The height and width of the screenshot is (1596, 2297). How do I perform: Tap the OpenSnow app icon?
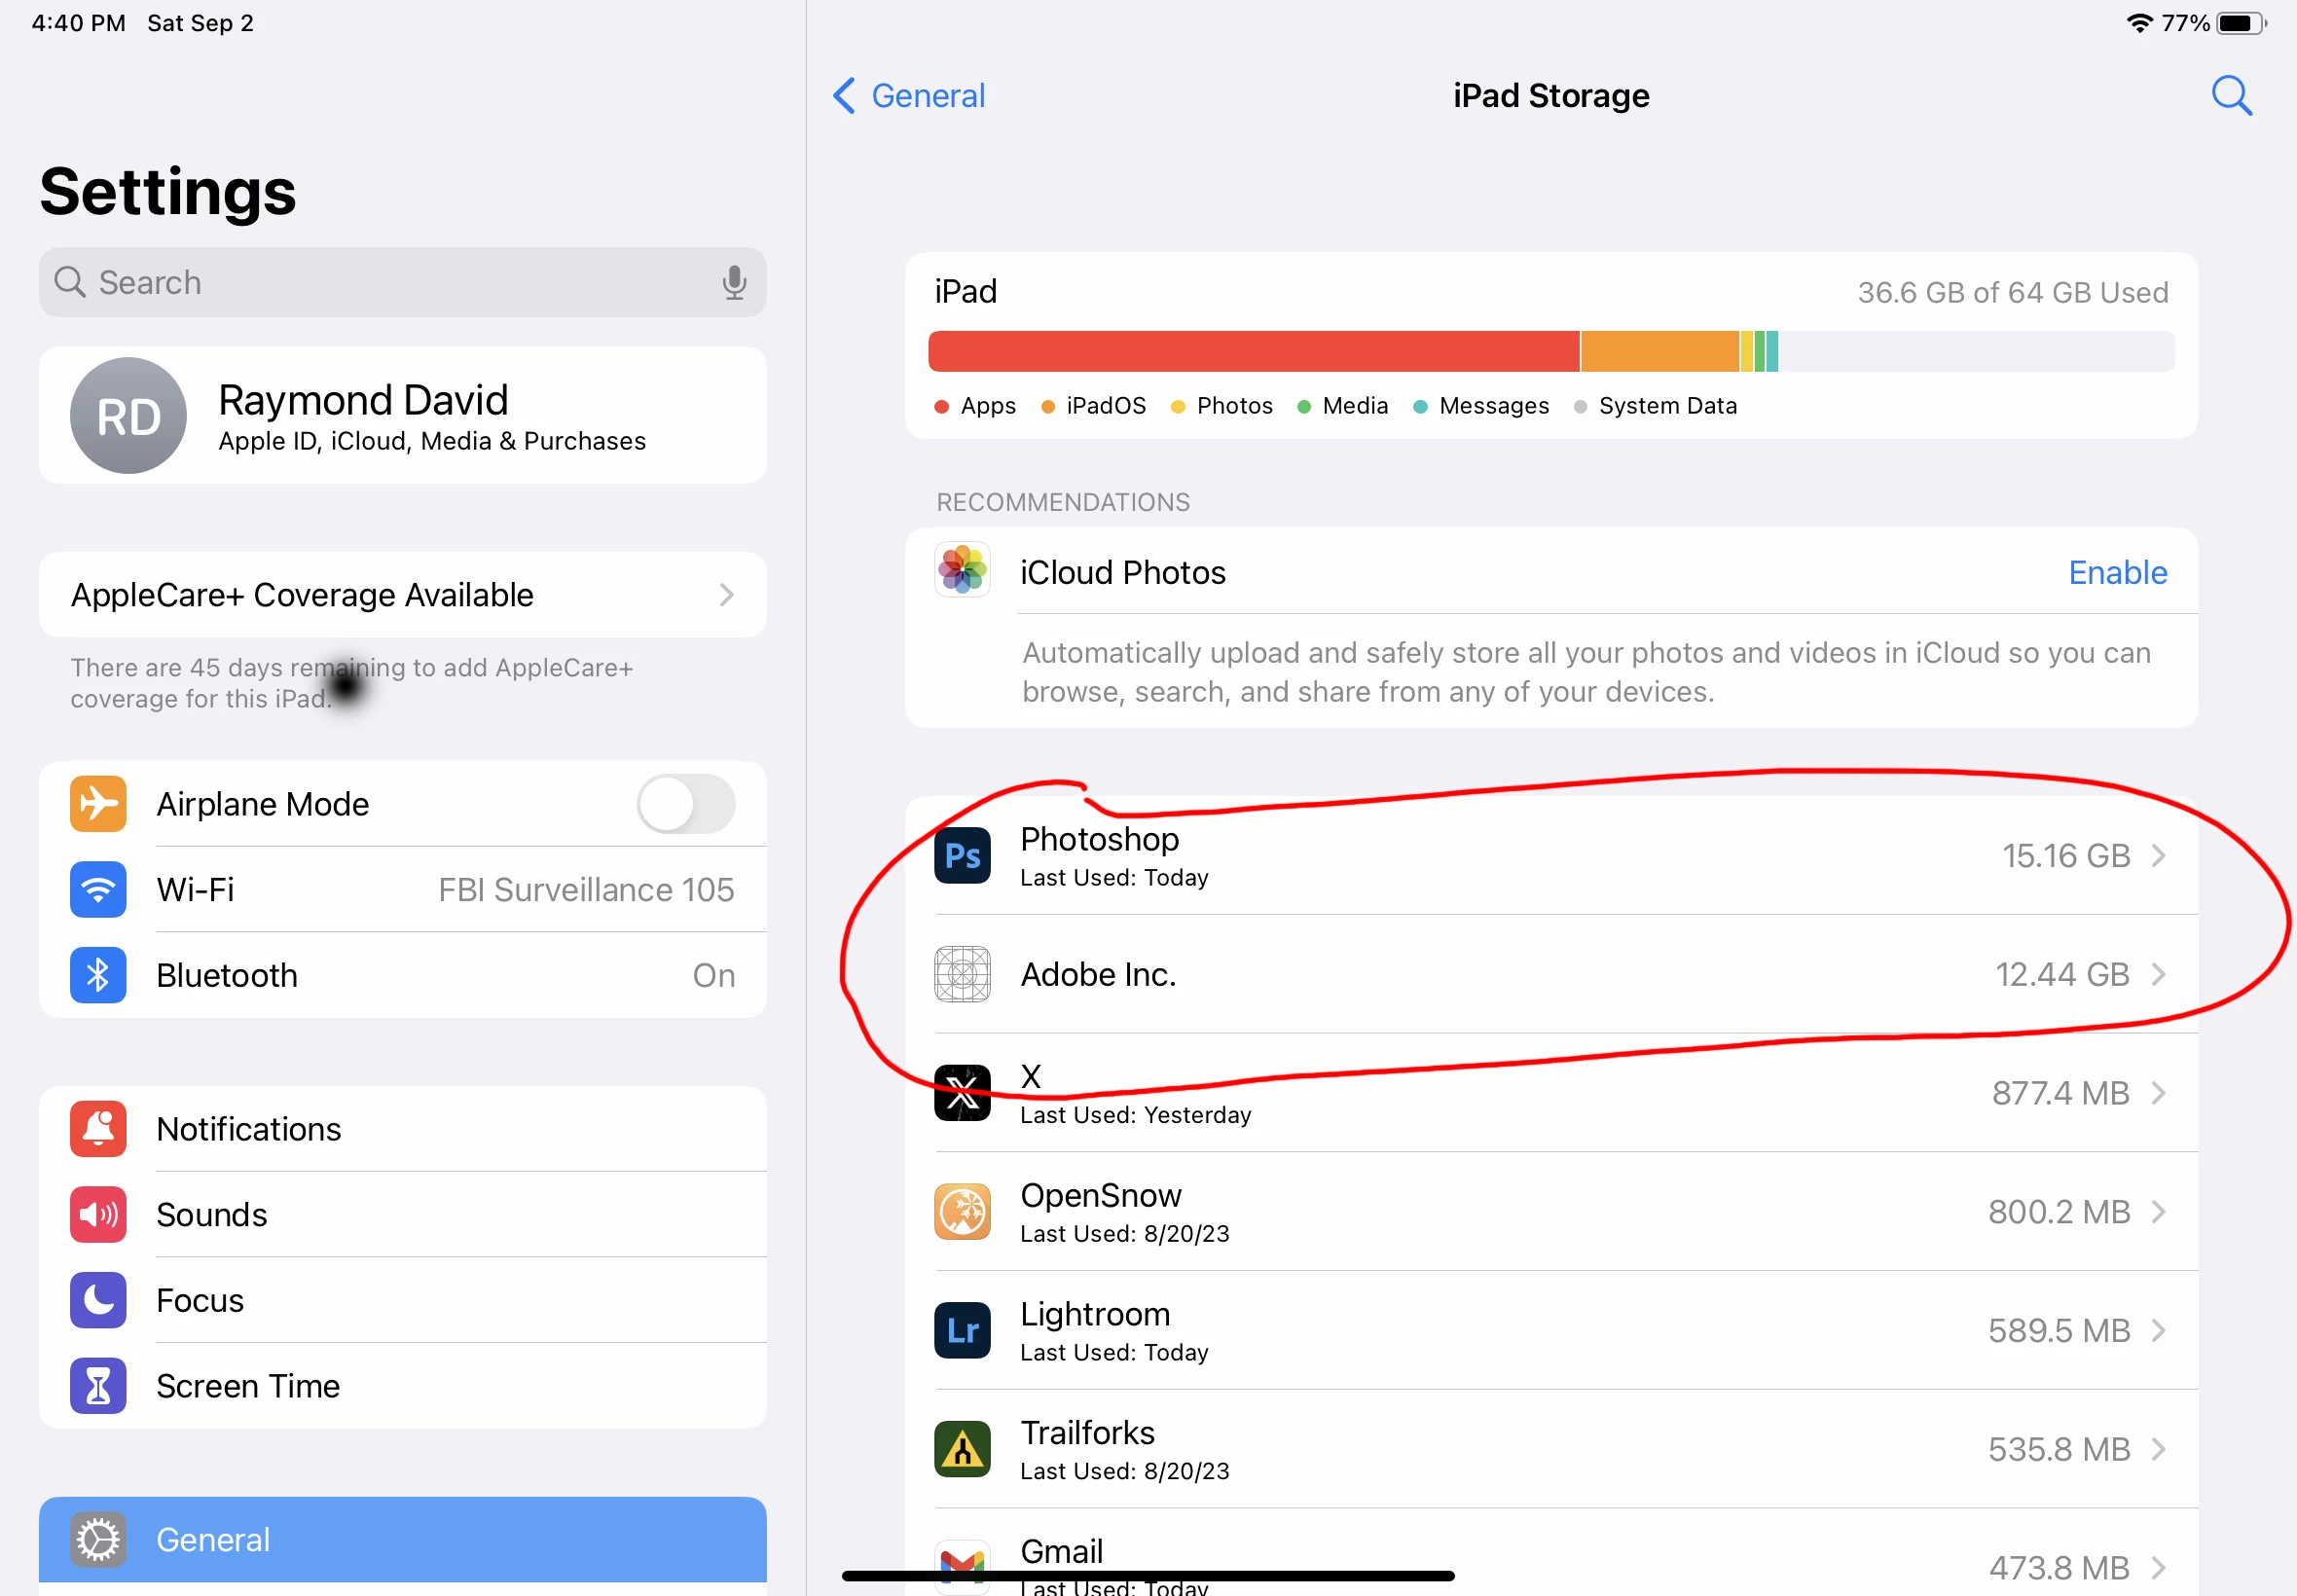962,1212
